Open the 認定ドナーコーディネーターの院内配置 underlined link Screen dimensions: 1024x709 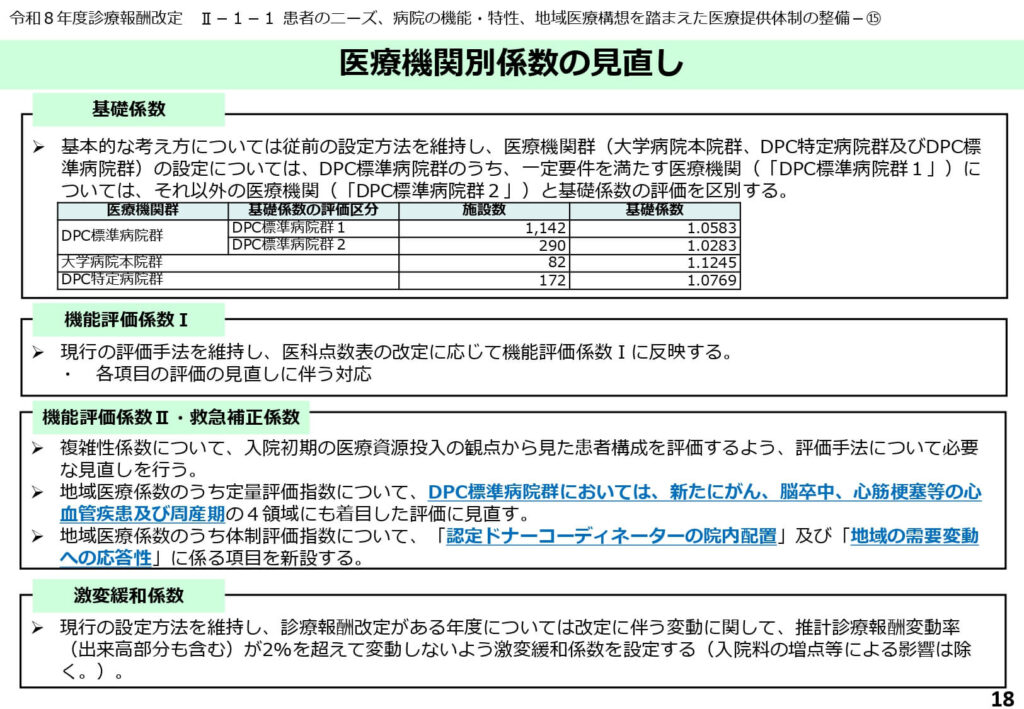click(611, 536)
